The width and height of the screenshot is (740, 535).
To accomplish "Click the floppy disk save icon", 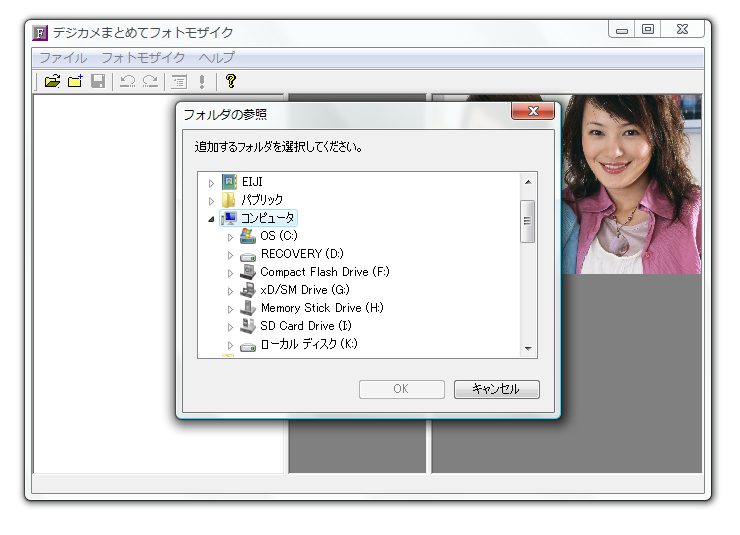I will [x=98, y=81].
